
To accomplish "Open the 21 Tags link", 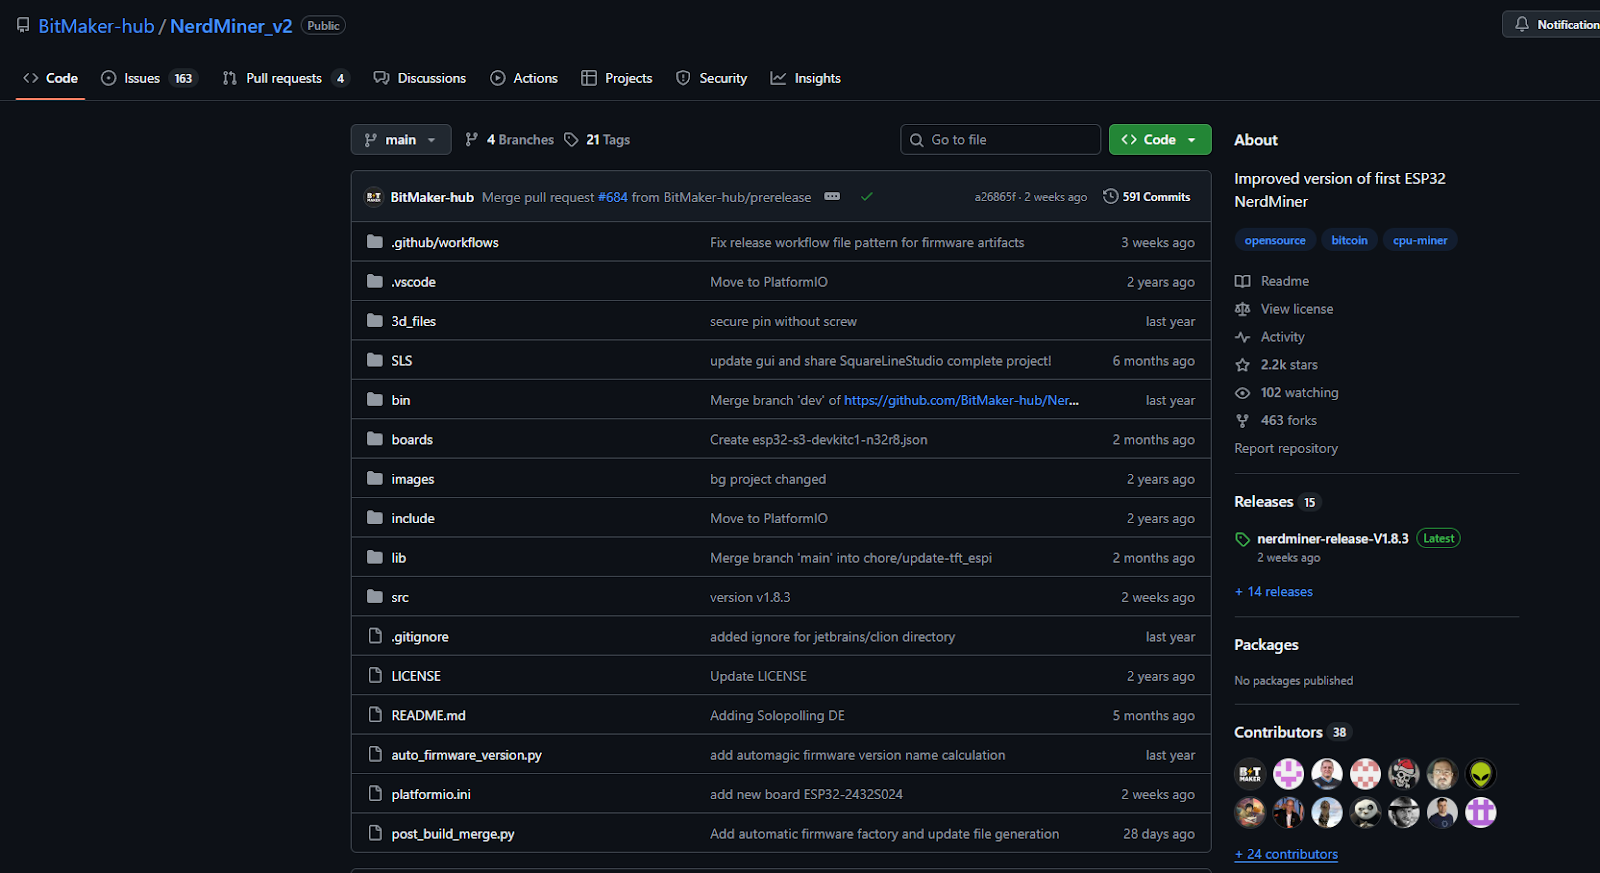I will 597,140.
